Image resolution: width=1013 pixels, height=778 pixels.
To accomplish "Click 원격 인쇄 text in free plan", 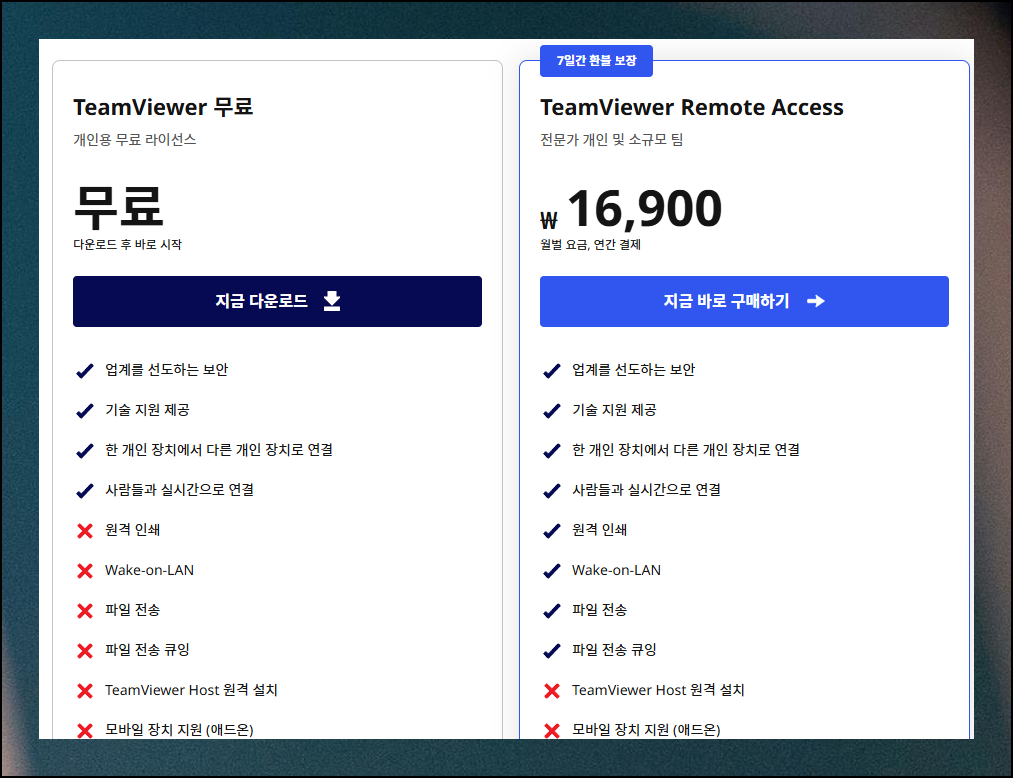I will click(132, 530).
